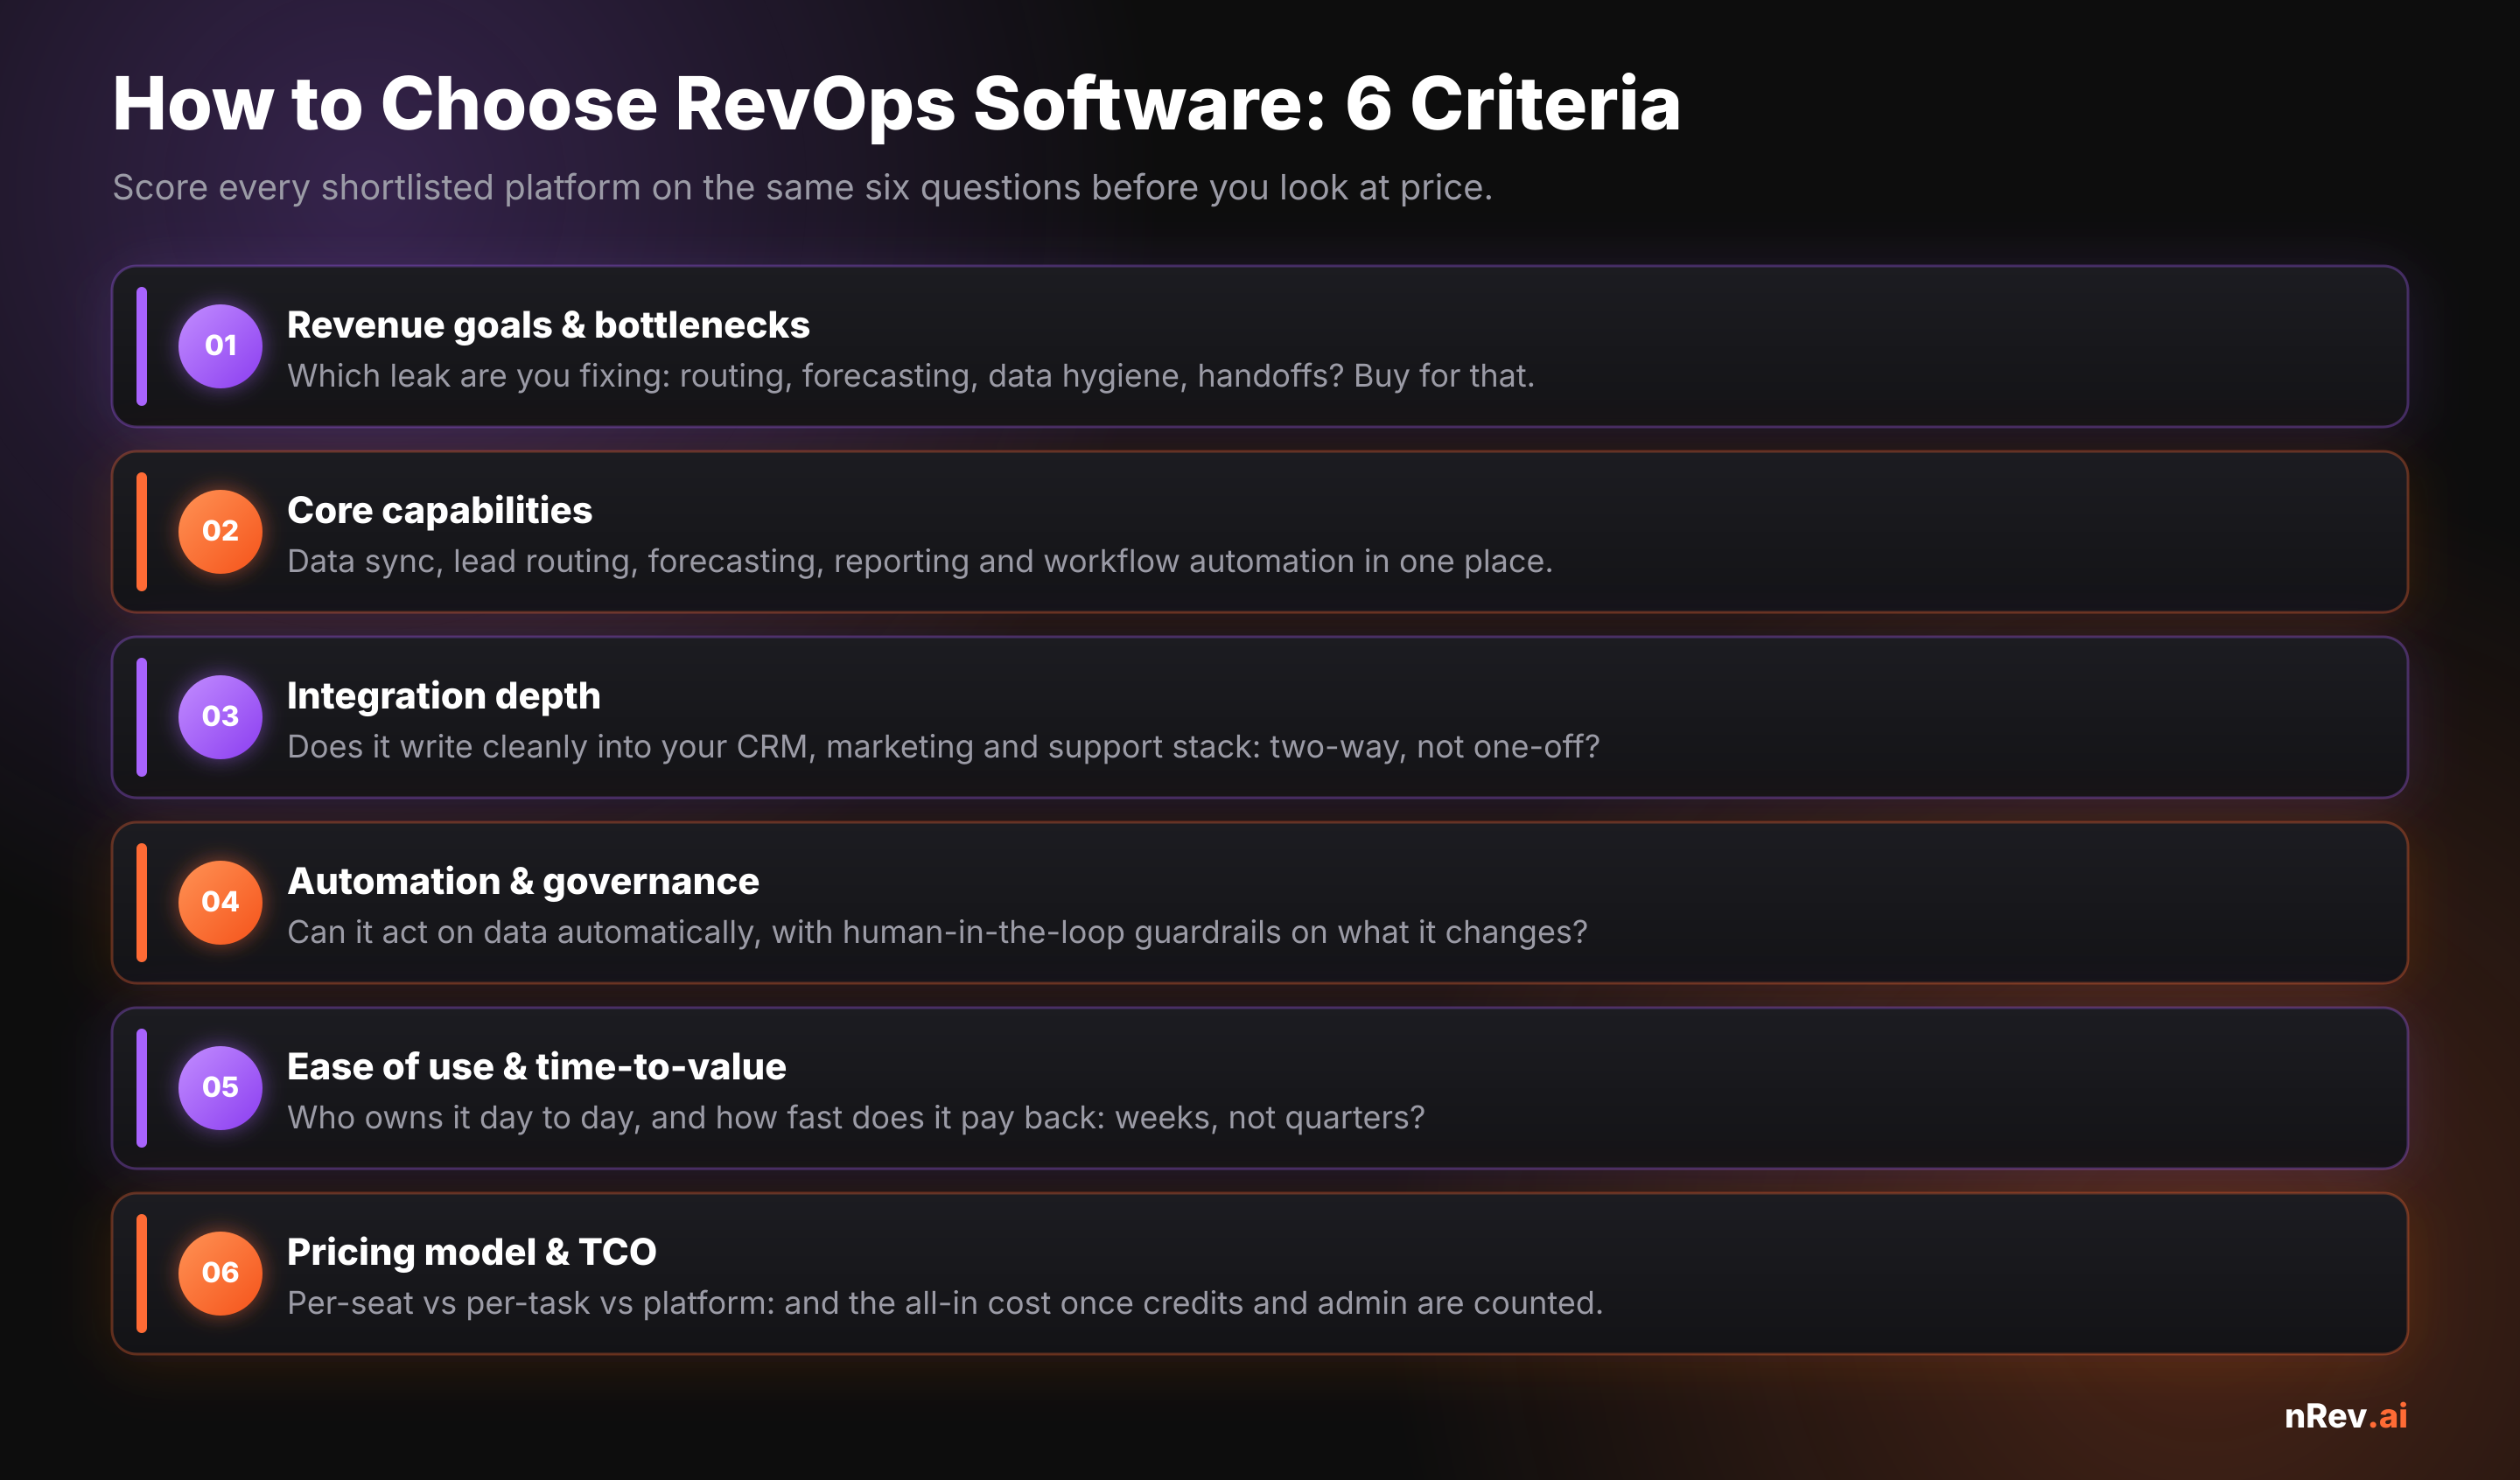The width and height of the screenshot is (2520, 1480).
Task: Click the orange 06 number badge
Action: click(220, 1273)
